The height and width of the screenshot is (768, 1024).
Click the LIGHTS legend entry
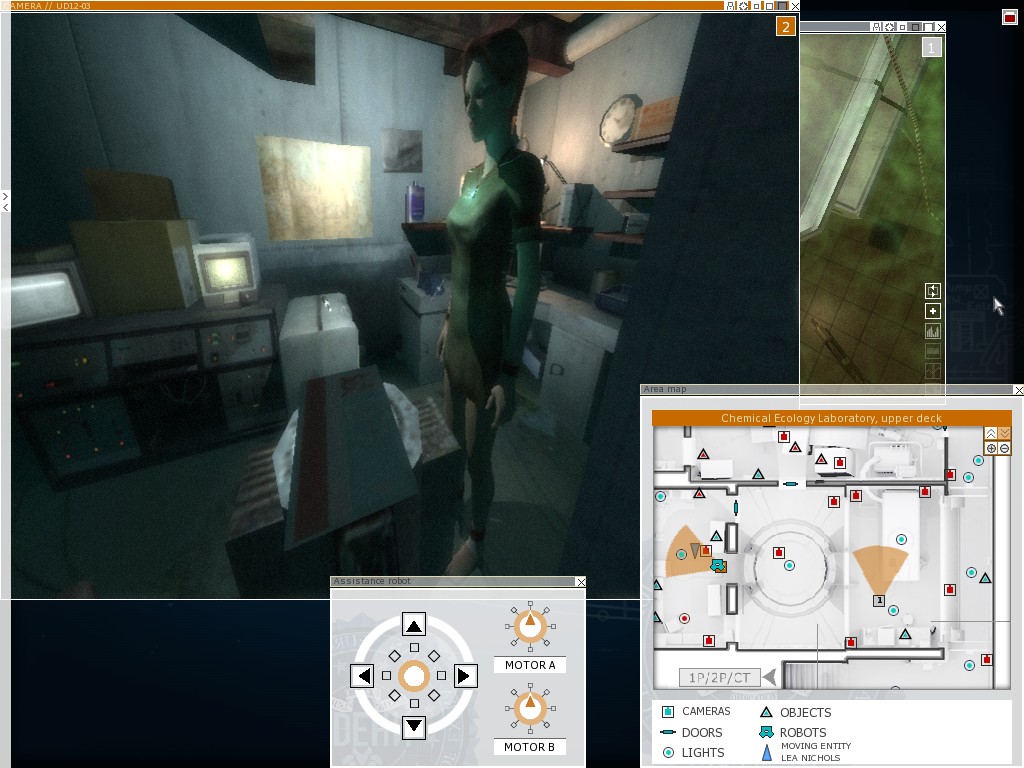693,752
